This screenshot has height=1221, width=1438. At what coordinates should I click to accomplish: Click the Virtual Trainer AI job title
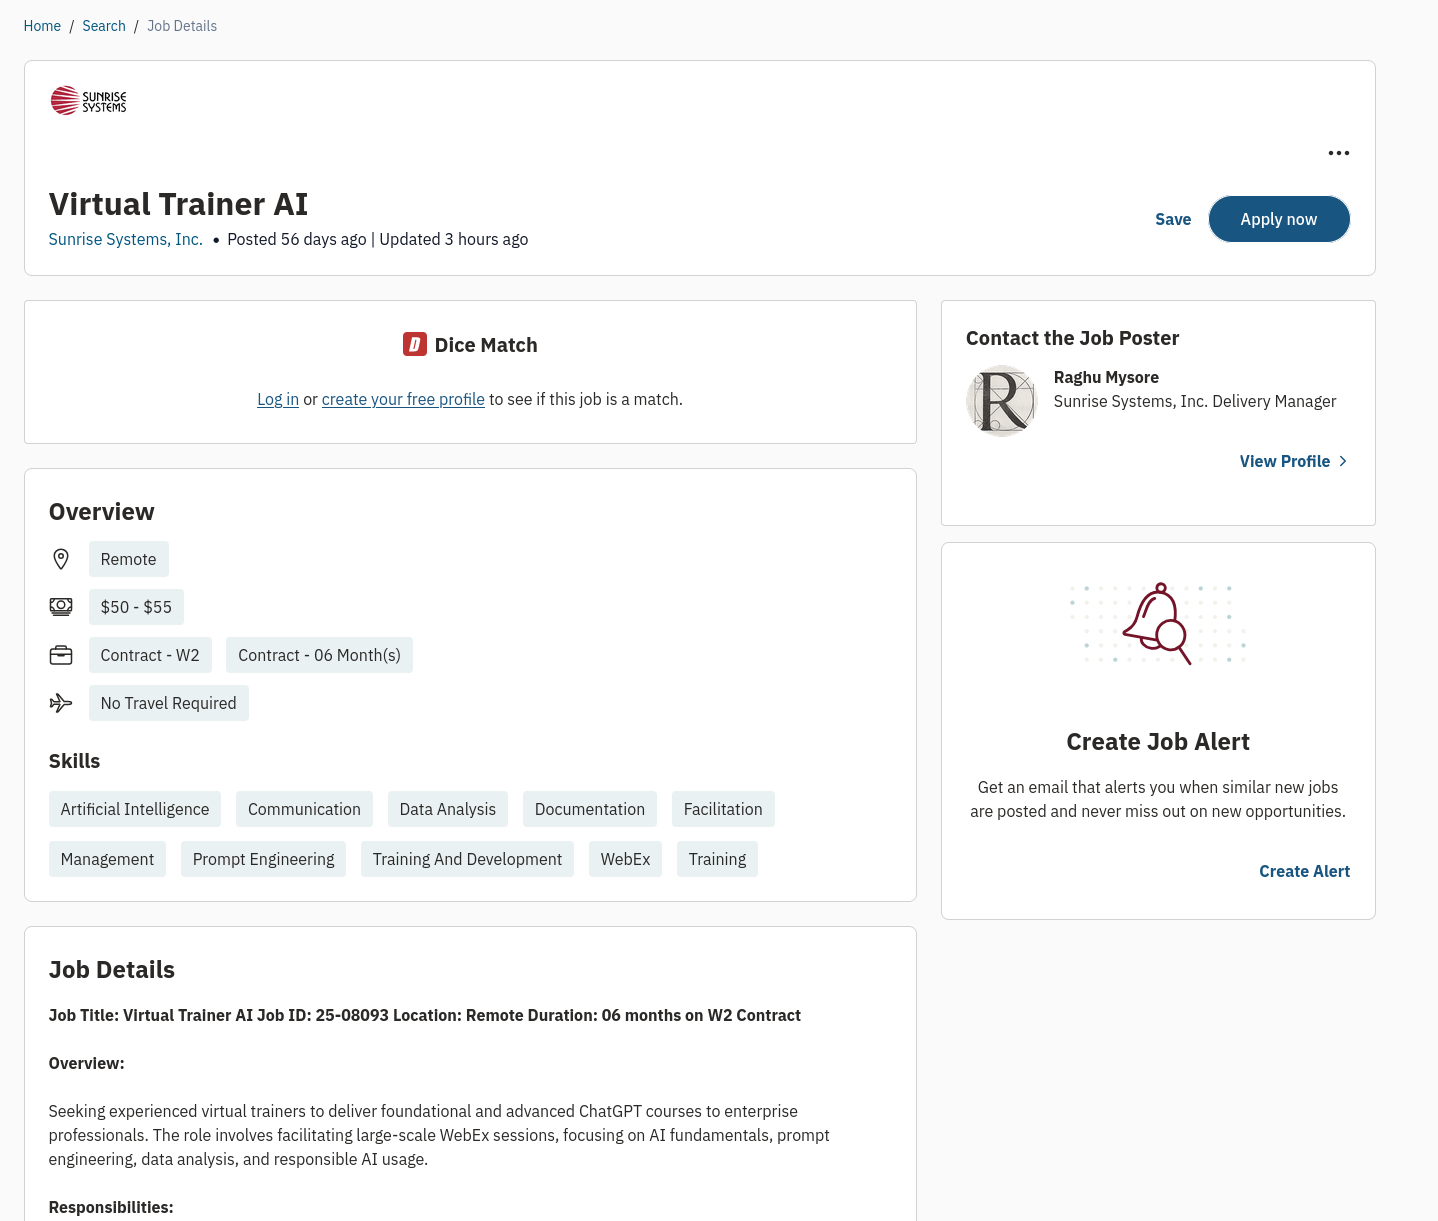click(179, 204)
